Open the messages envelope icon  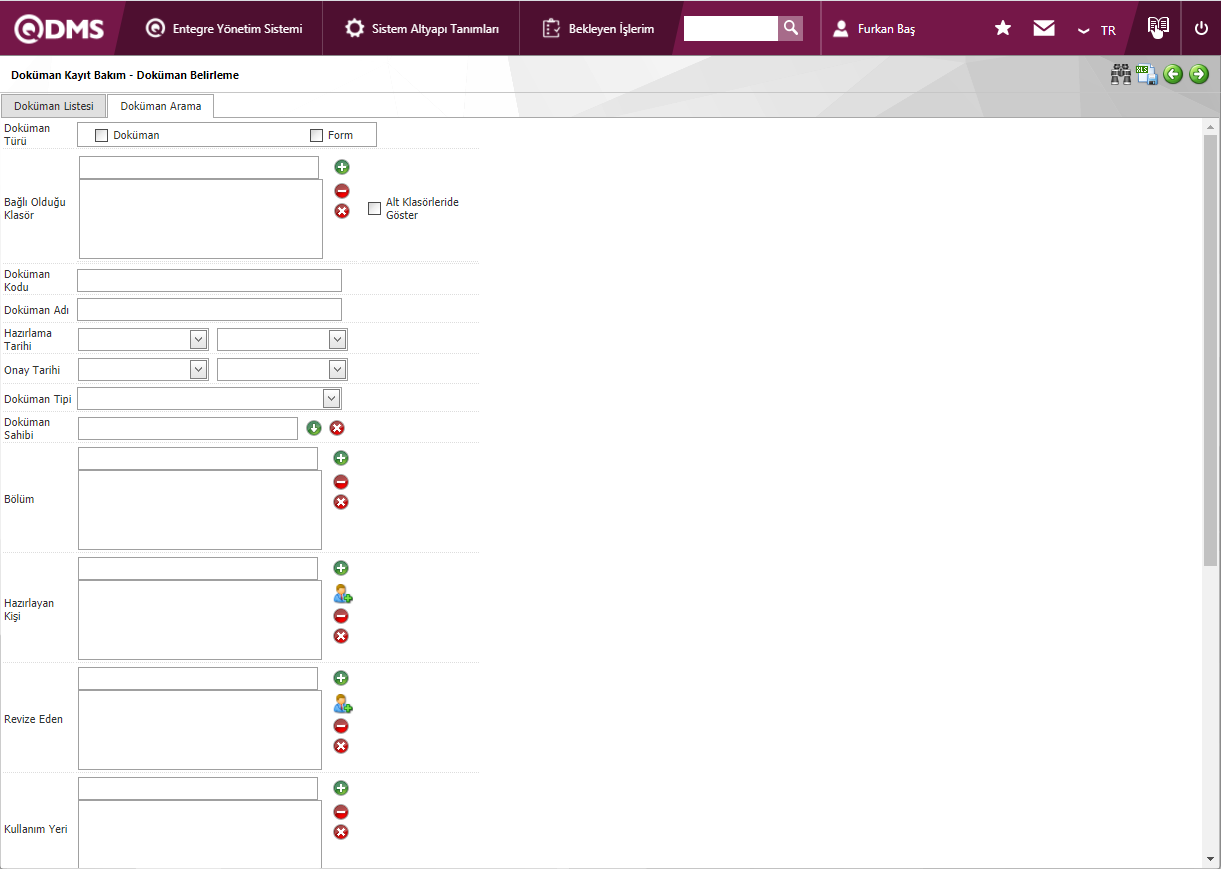click(1044, 28)
